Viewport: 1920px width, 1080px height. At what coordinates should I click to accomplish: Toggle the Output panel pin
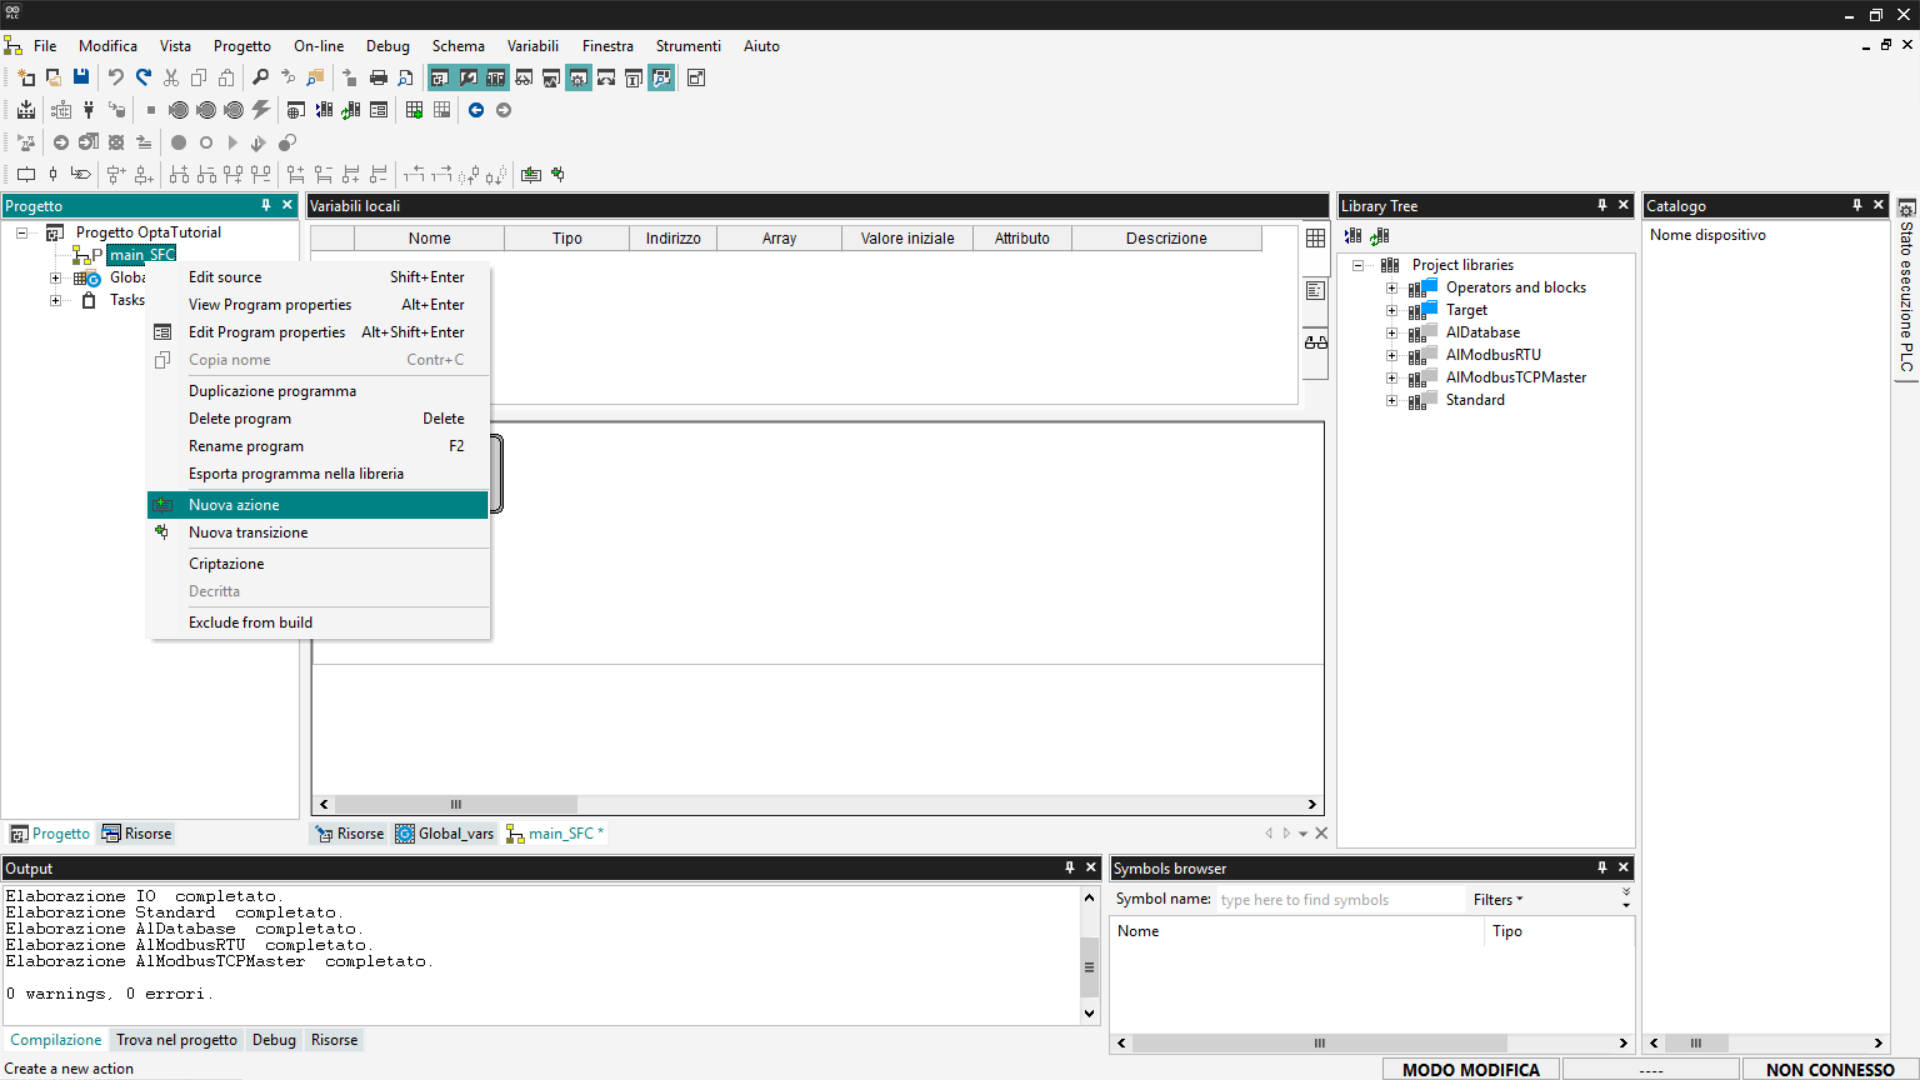pos(1069,868)
